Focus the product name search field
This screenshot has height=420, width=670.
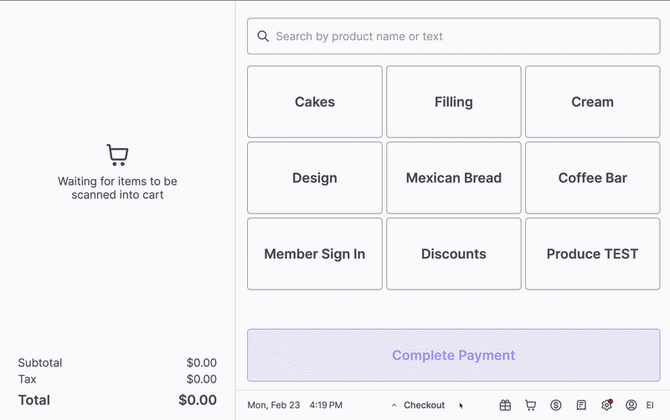pos(460,36)
